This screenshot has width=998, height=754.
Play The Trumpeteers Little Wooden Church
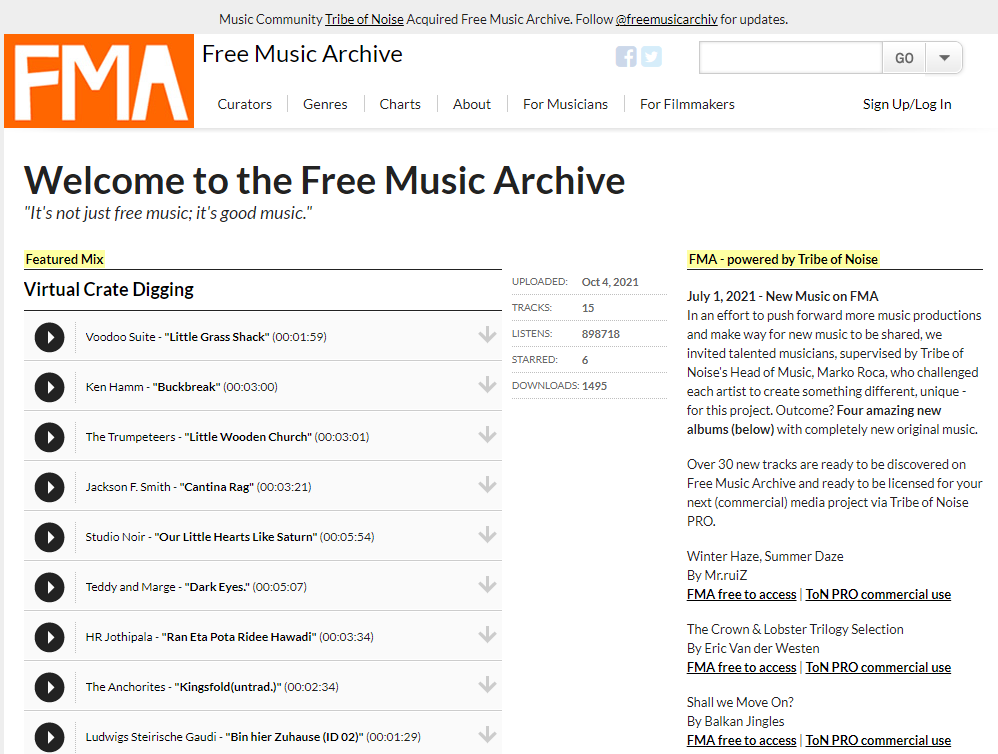pyautogui.click(x=50, y=437)
